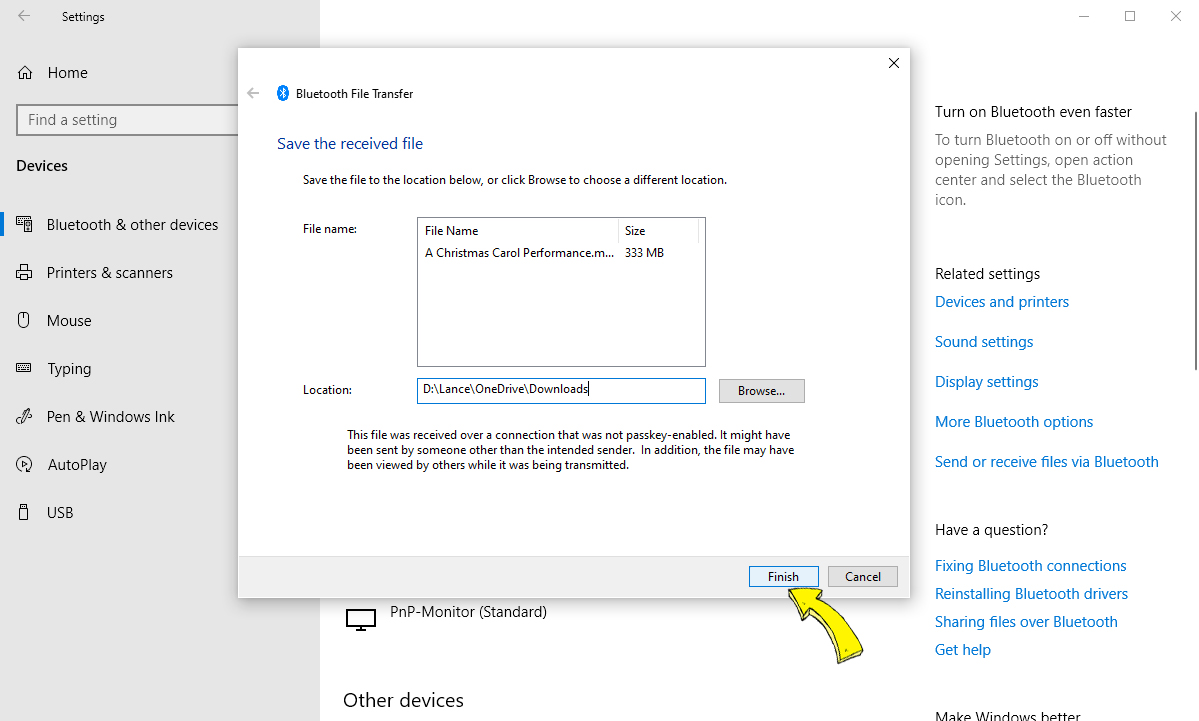Click the Typing keyboard icon
Viewport: 1199px width, 721px height.
[x=24, y=368]
